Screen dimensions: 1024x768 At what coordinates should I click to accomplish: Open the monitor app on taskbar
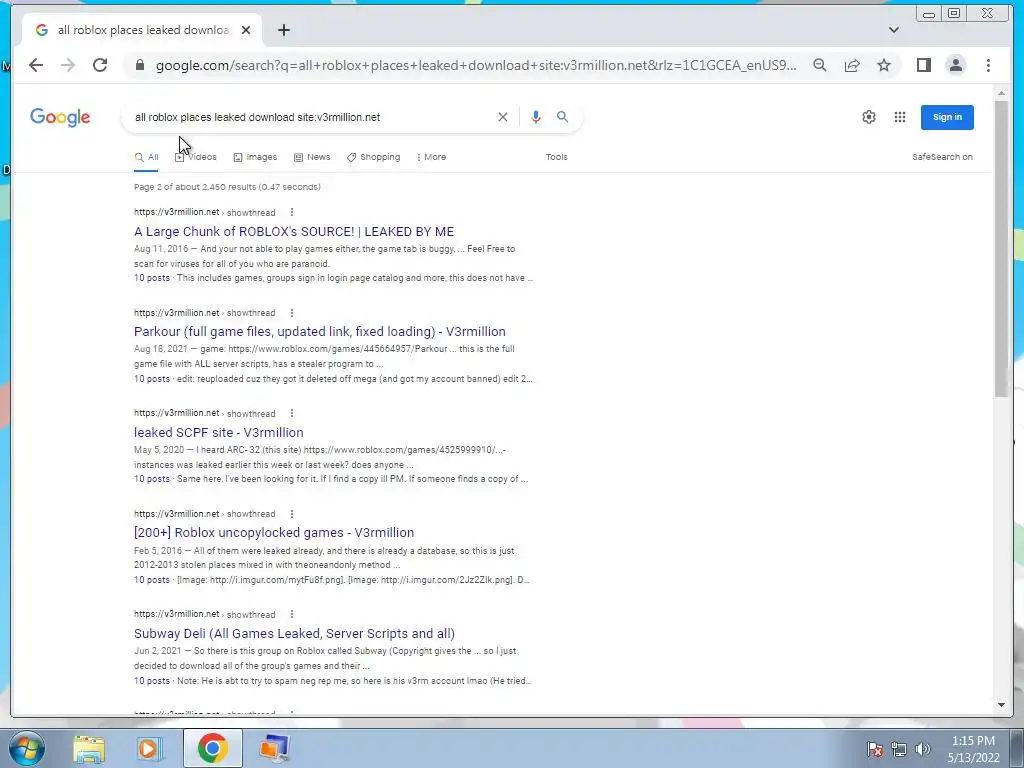tap(274, 748)
